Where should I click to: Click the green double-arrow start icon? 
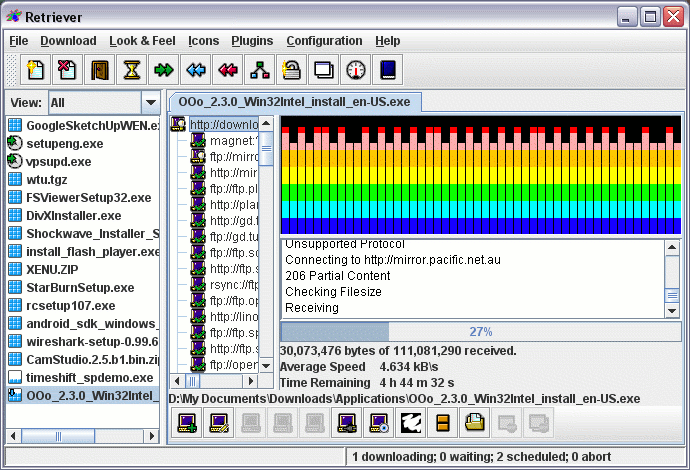click(x=164, y=70)
